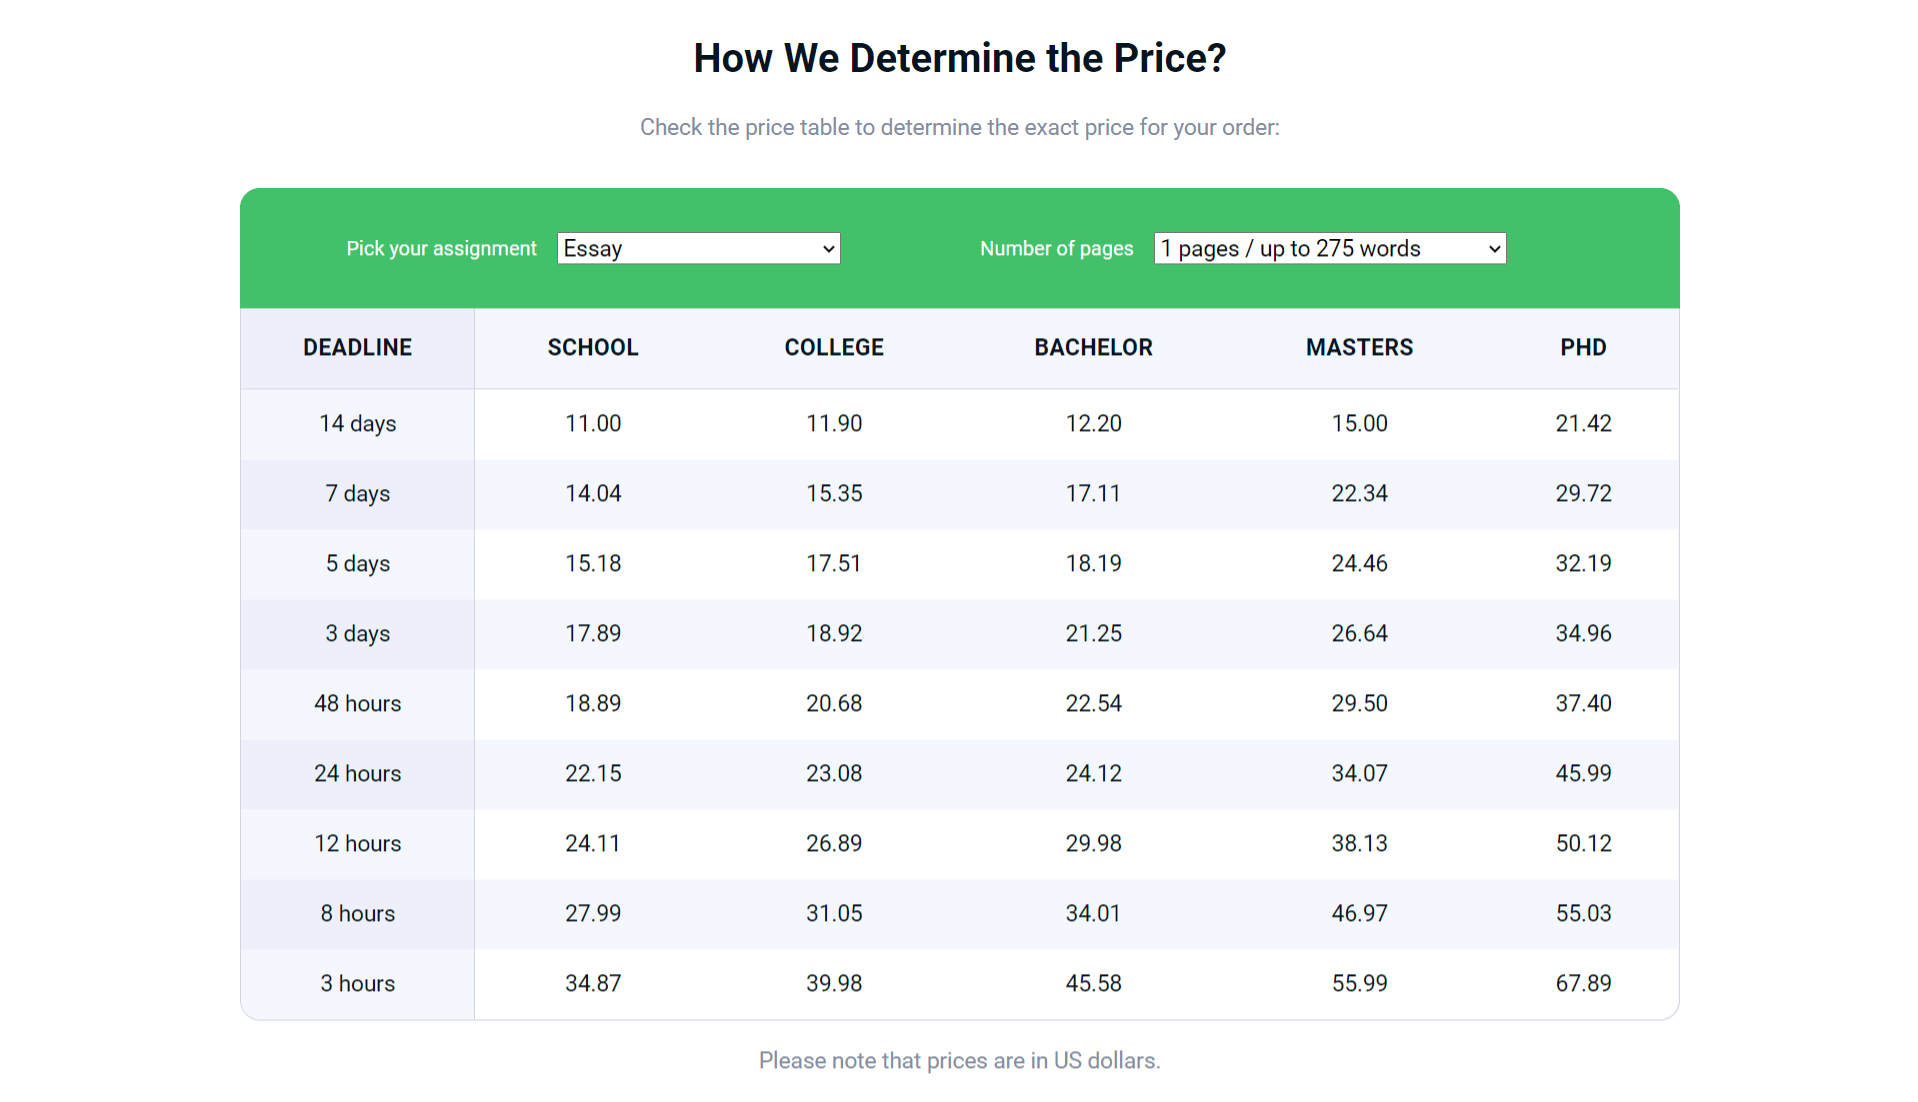Select the 11.00 School price cell
Viewport: 1918px width, 1102px height.
[592, 423]
